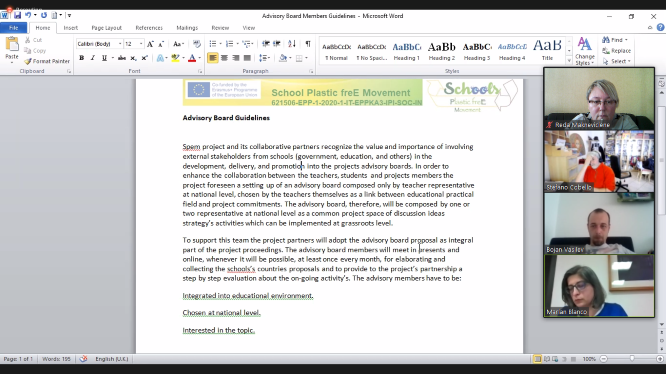Apply yellow text highlight color
Screen dimensions: 666x374
point(175,58)
